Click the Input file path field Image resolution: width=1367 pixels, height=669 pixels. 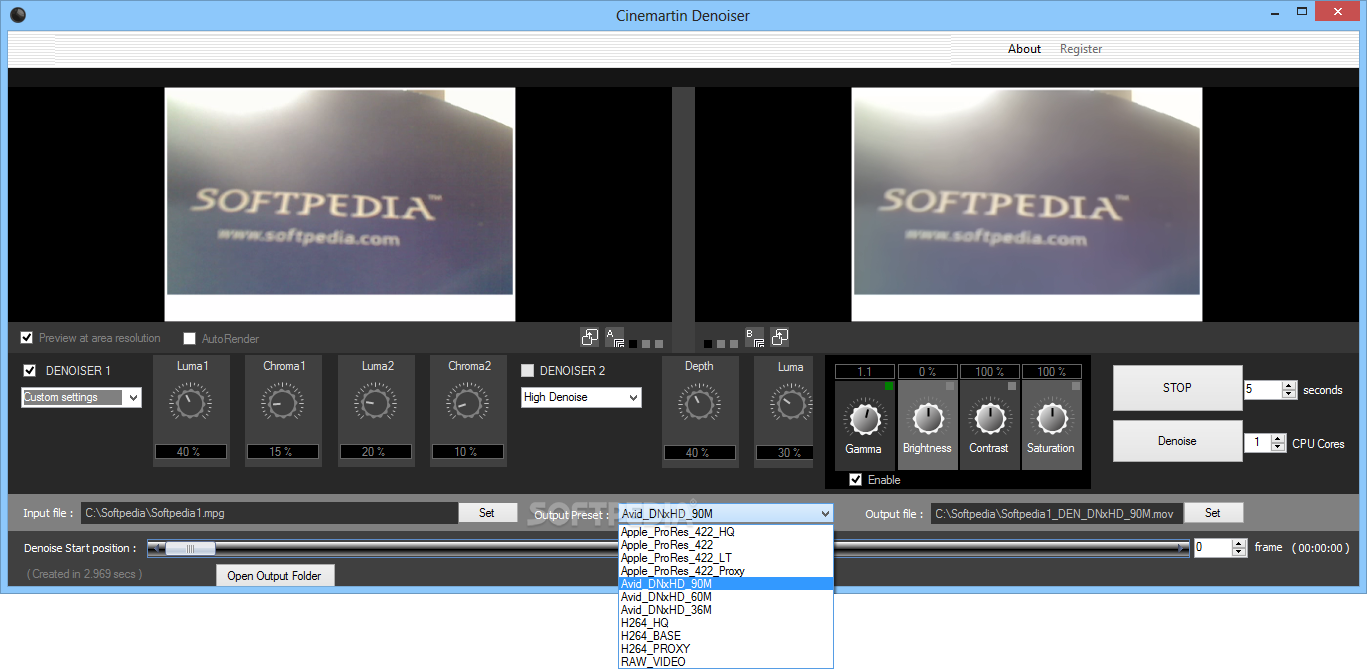point(270,513)
